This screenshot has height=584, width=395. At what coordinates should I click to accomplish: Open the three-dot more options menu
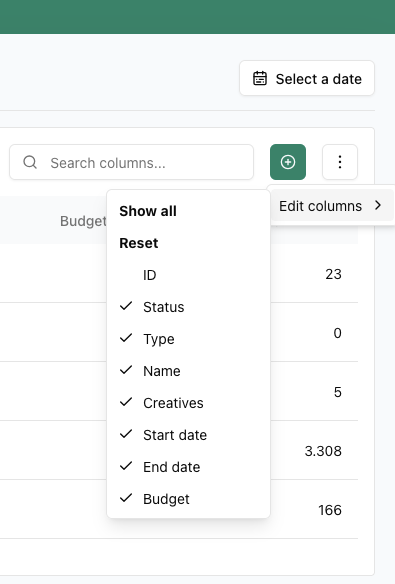point(340,162)
